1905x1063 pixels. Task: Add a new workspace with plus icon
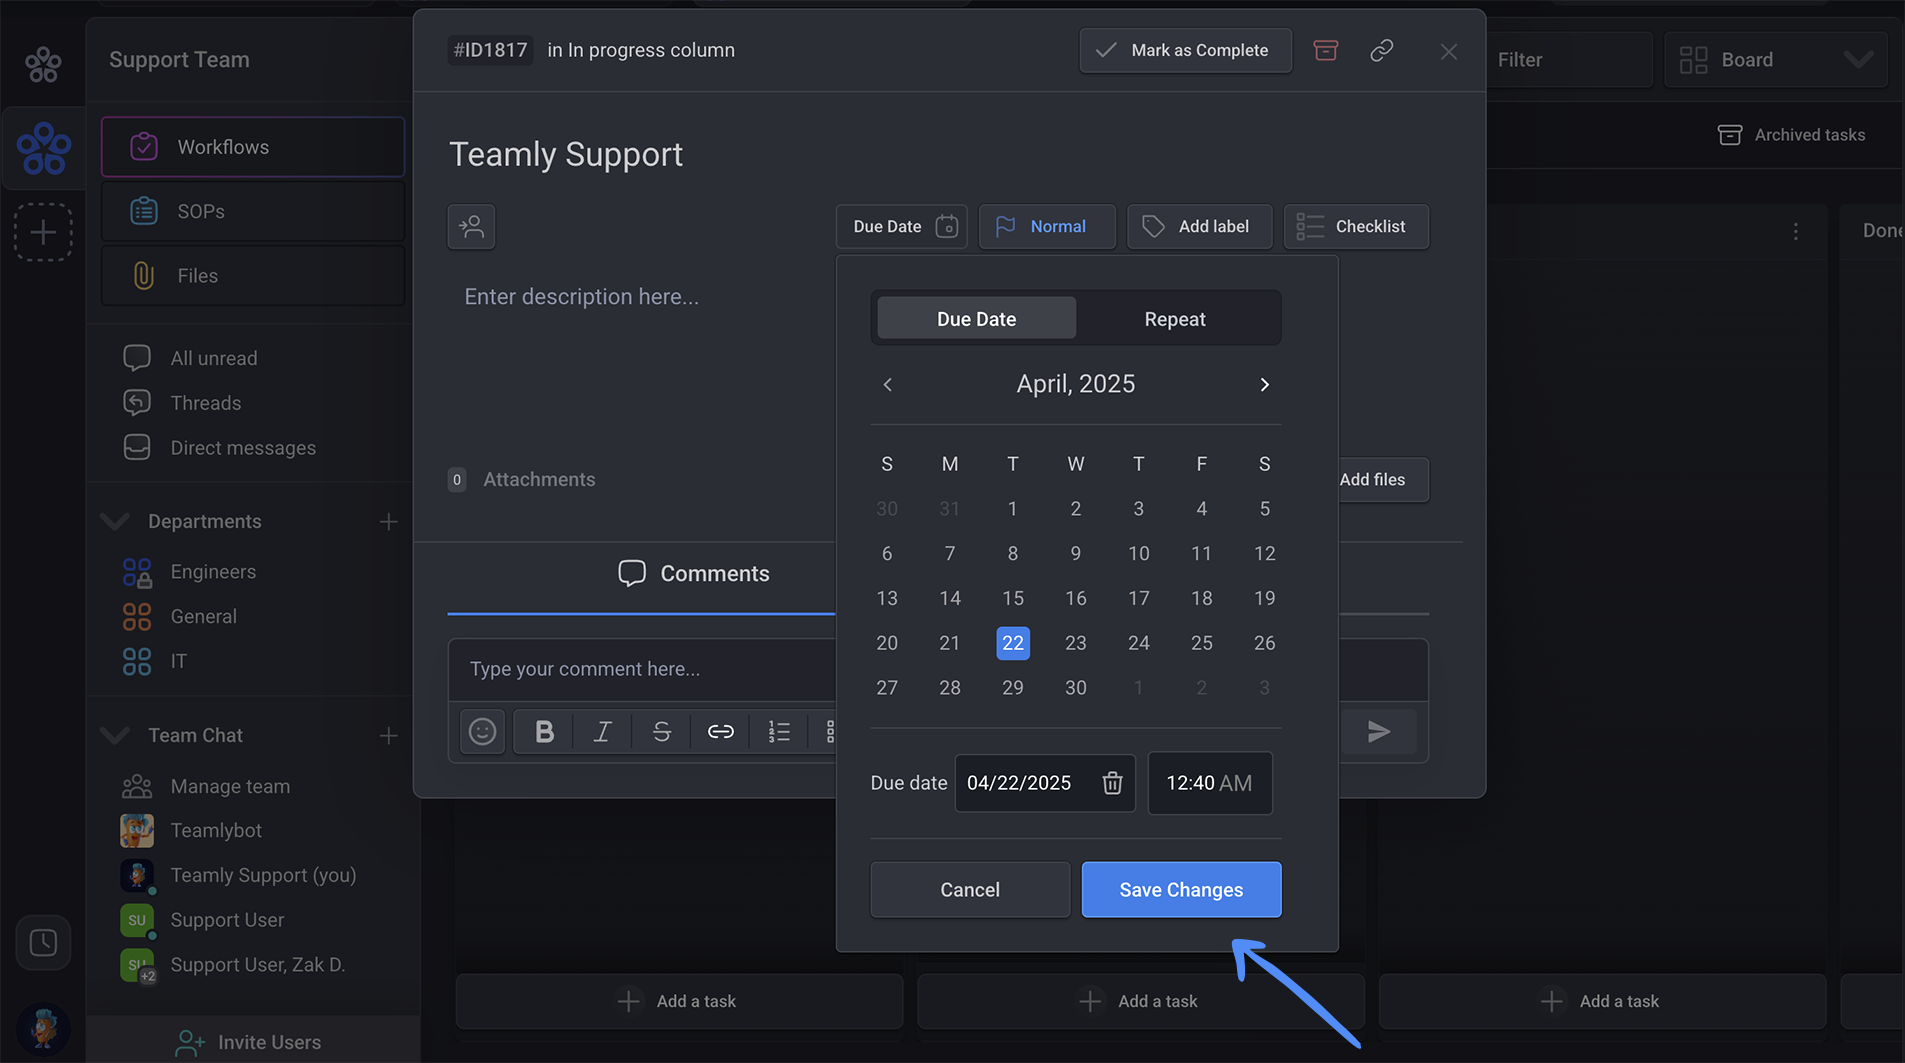tap(43, 232)
